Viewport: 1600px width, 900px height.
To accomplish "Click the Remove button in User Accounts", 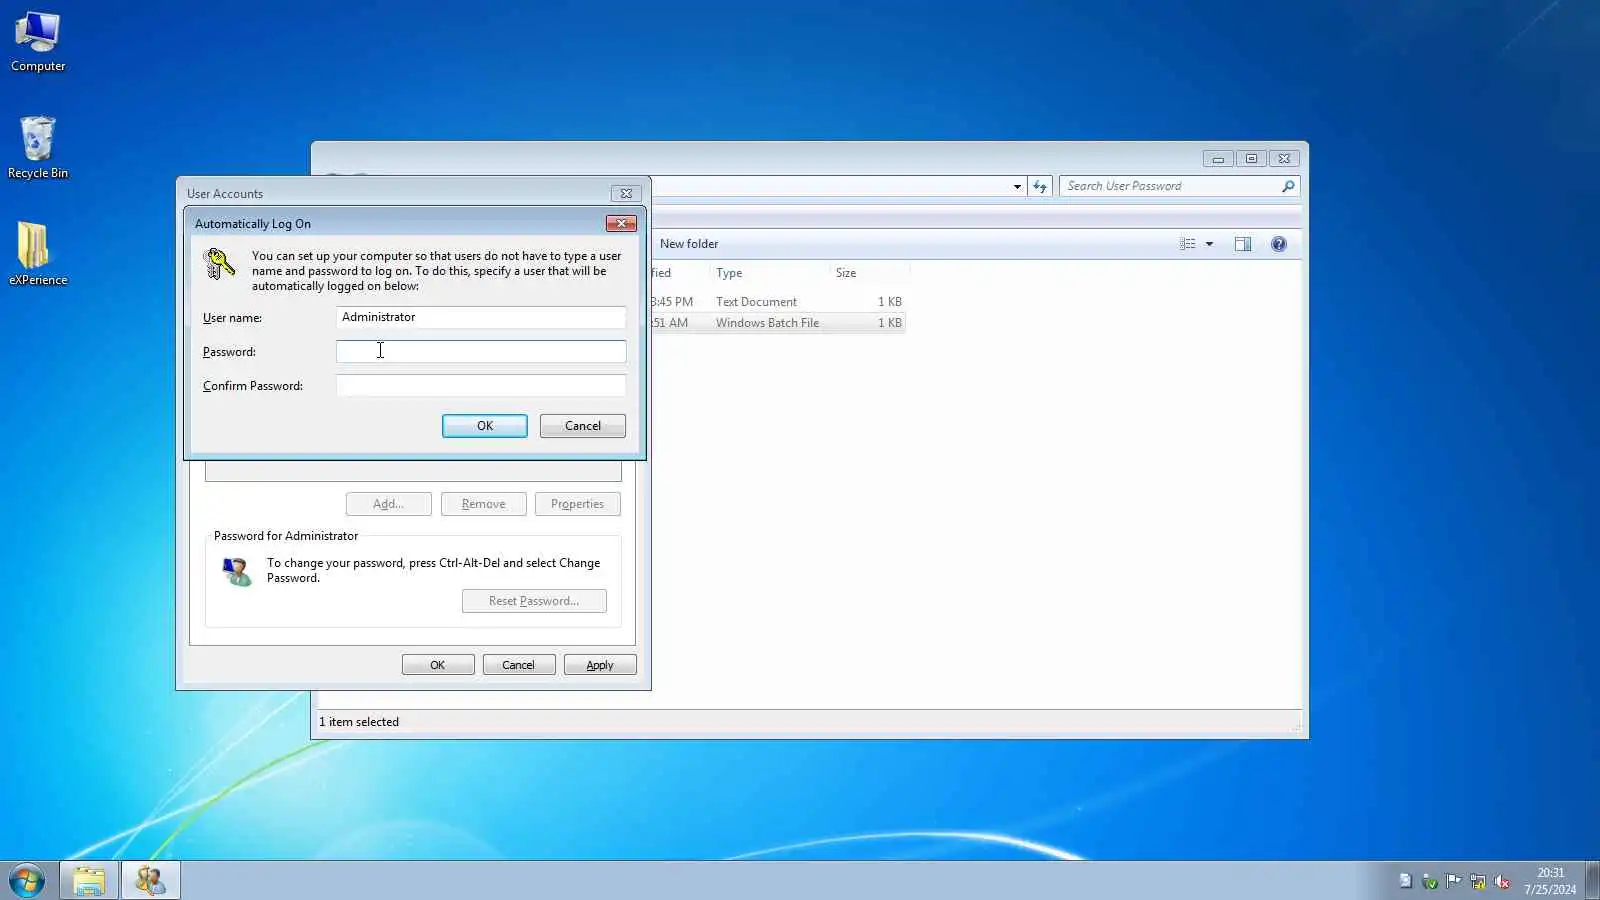I will click(x=484, y=504).
